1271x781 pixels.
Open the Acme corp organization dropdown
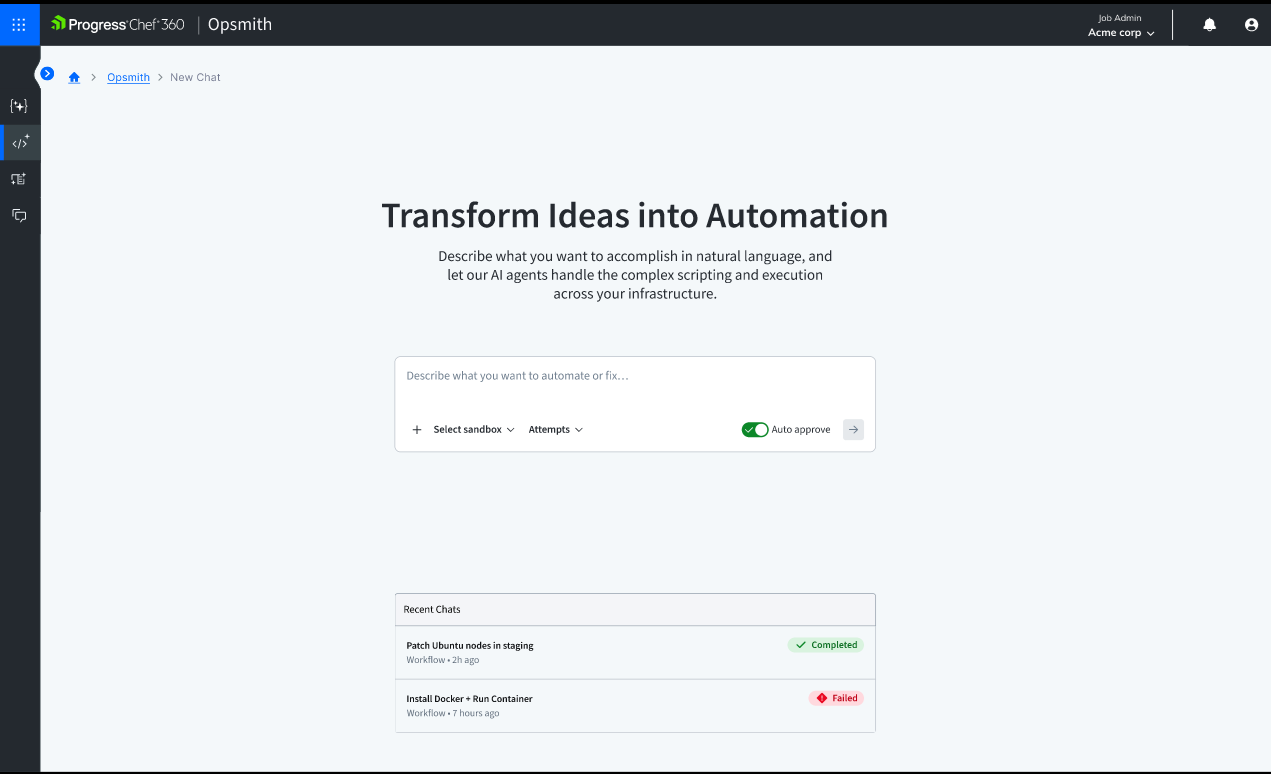pyautogui.click(x=1121, y=33)
